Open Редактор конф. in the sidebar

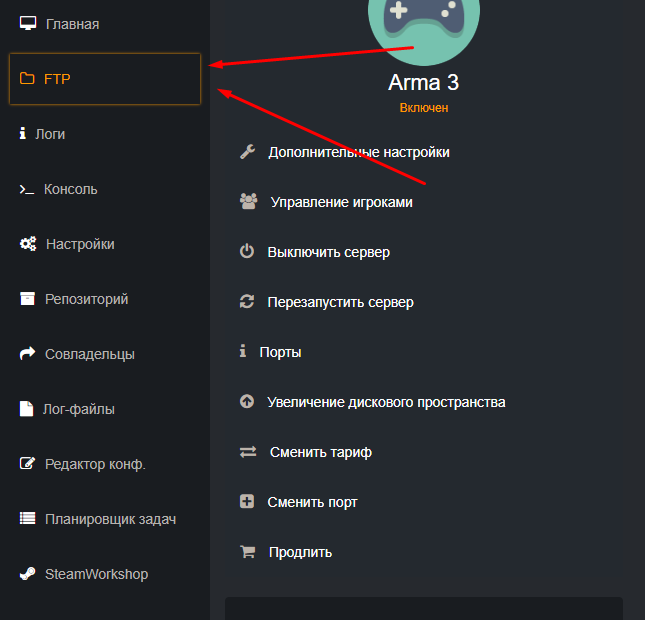click(95, 464)
